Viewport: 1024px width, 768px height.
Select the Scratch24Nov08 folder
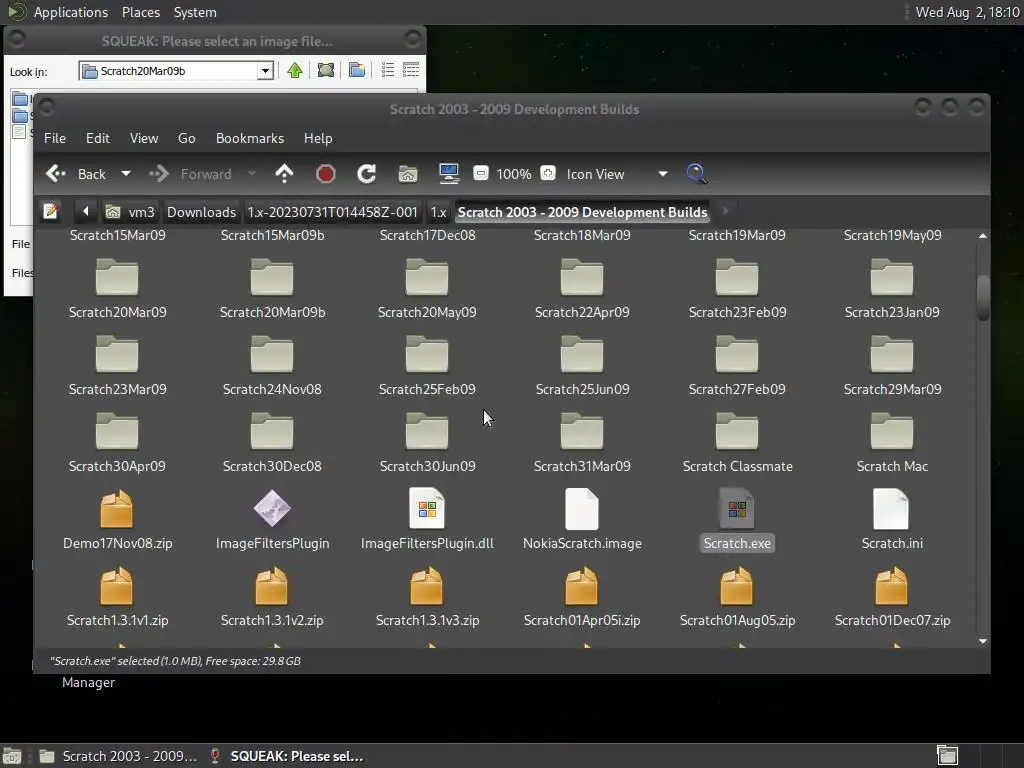(272, 364)
